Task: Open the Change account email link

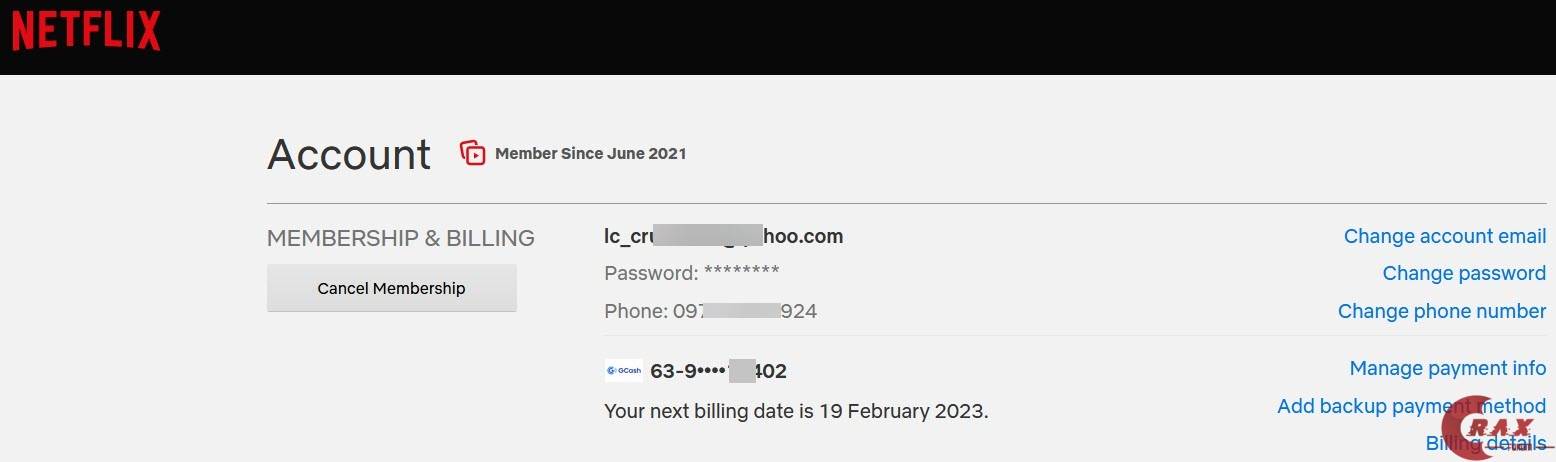Action: pos(1444,236)
